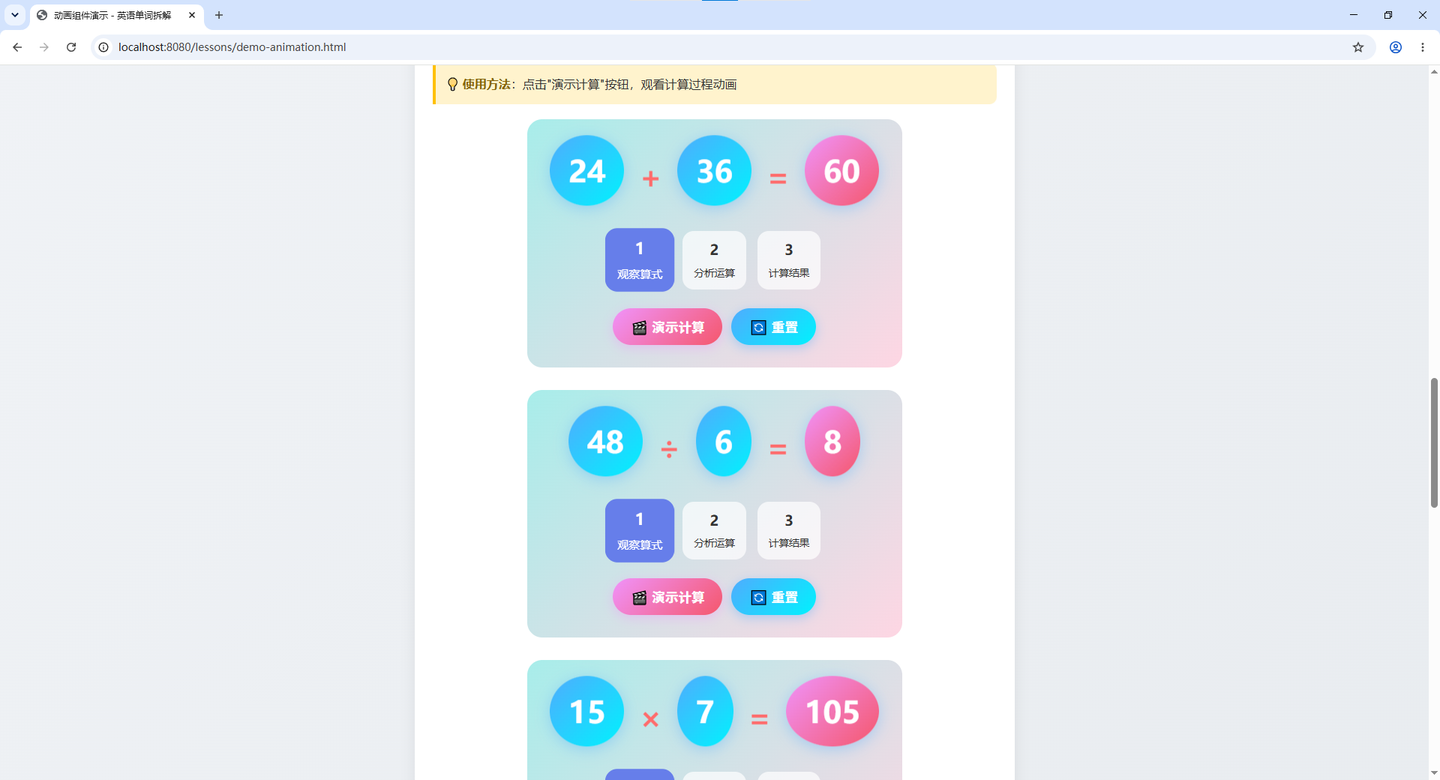
Task: Click the blue number 15 bubble
Action: pyautogui.click(x=587, y=711)
